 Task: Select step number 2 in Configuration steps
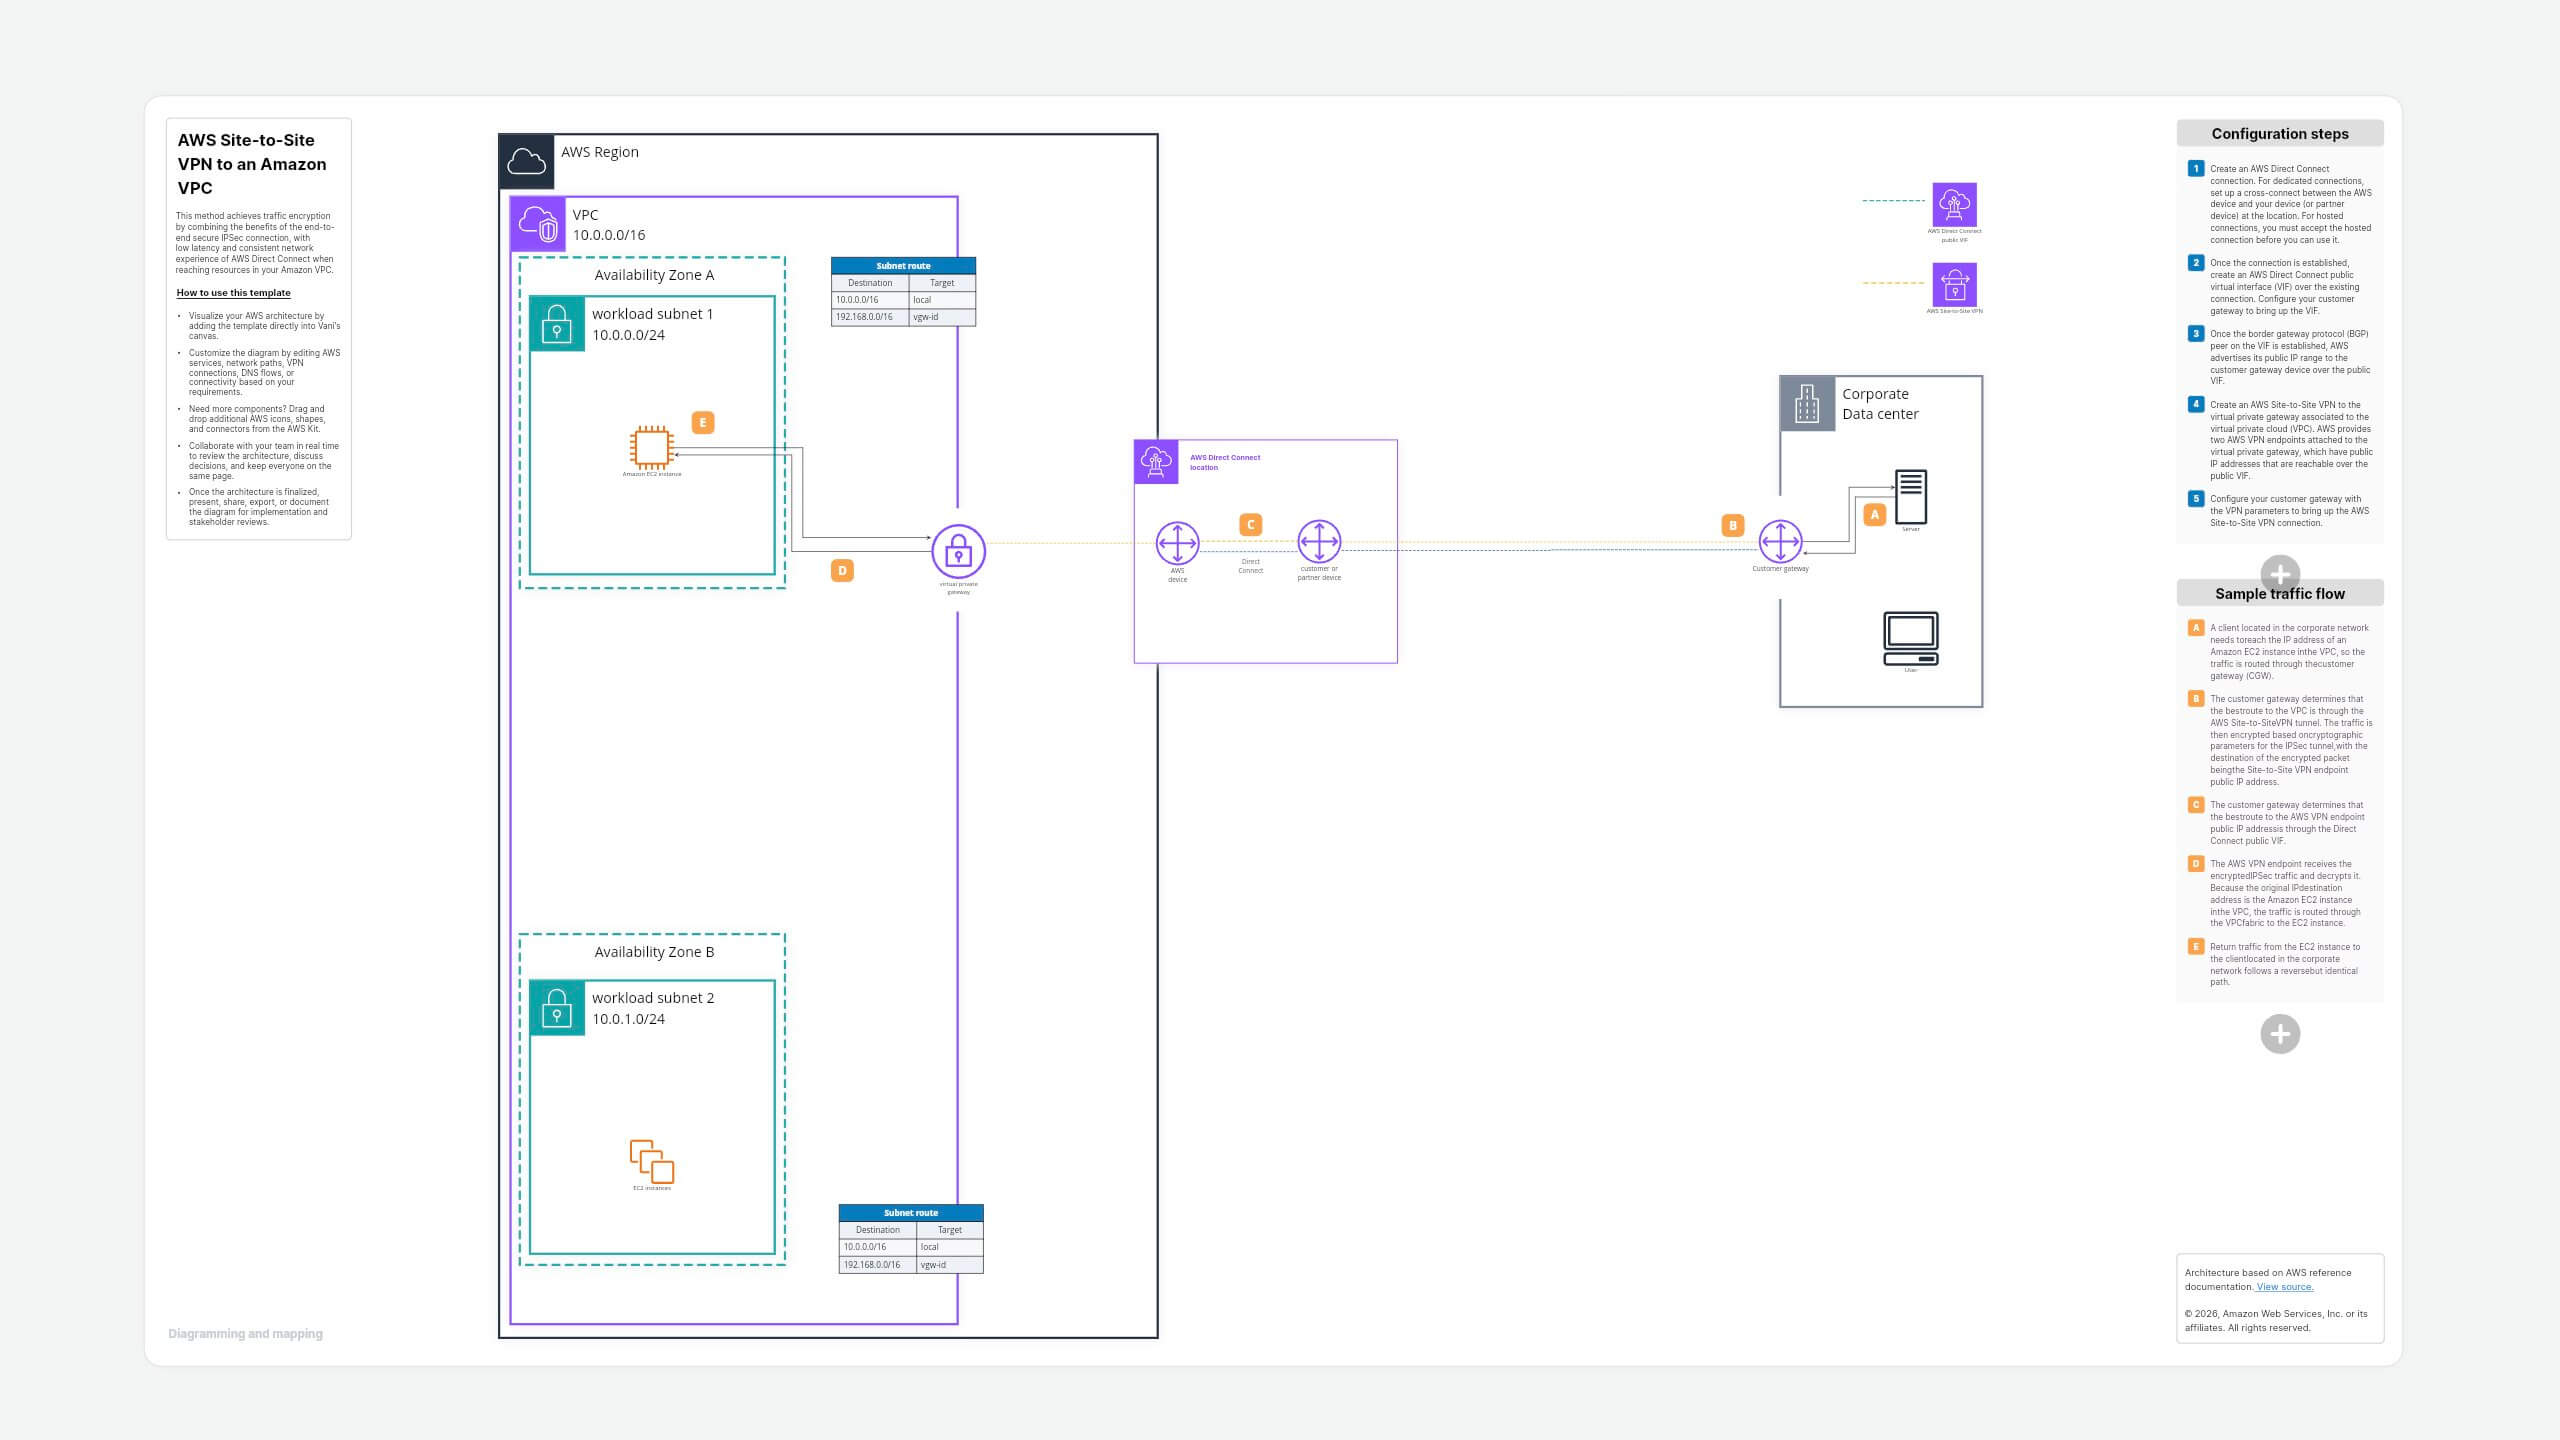[x=2196, y=263]
